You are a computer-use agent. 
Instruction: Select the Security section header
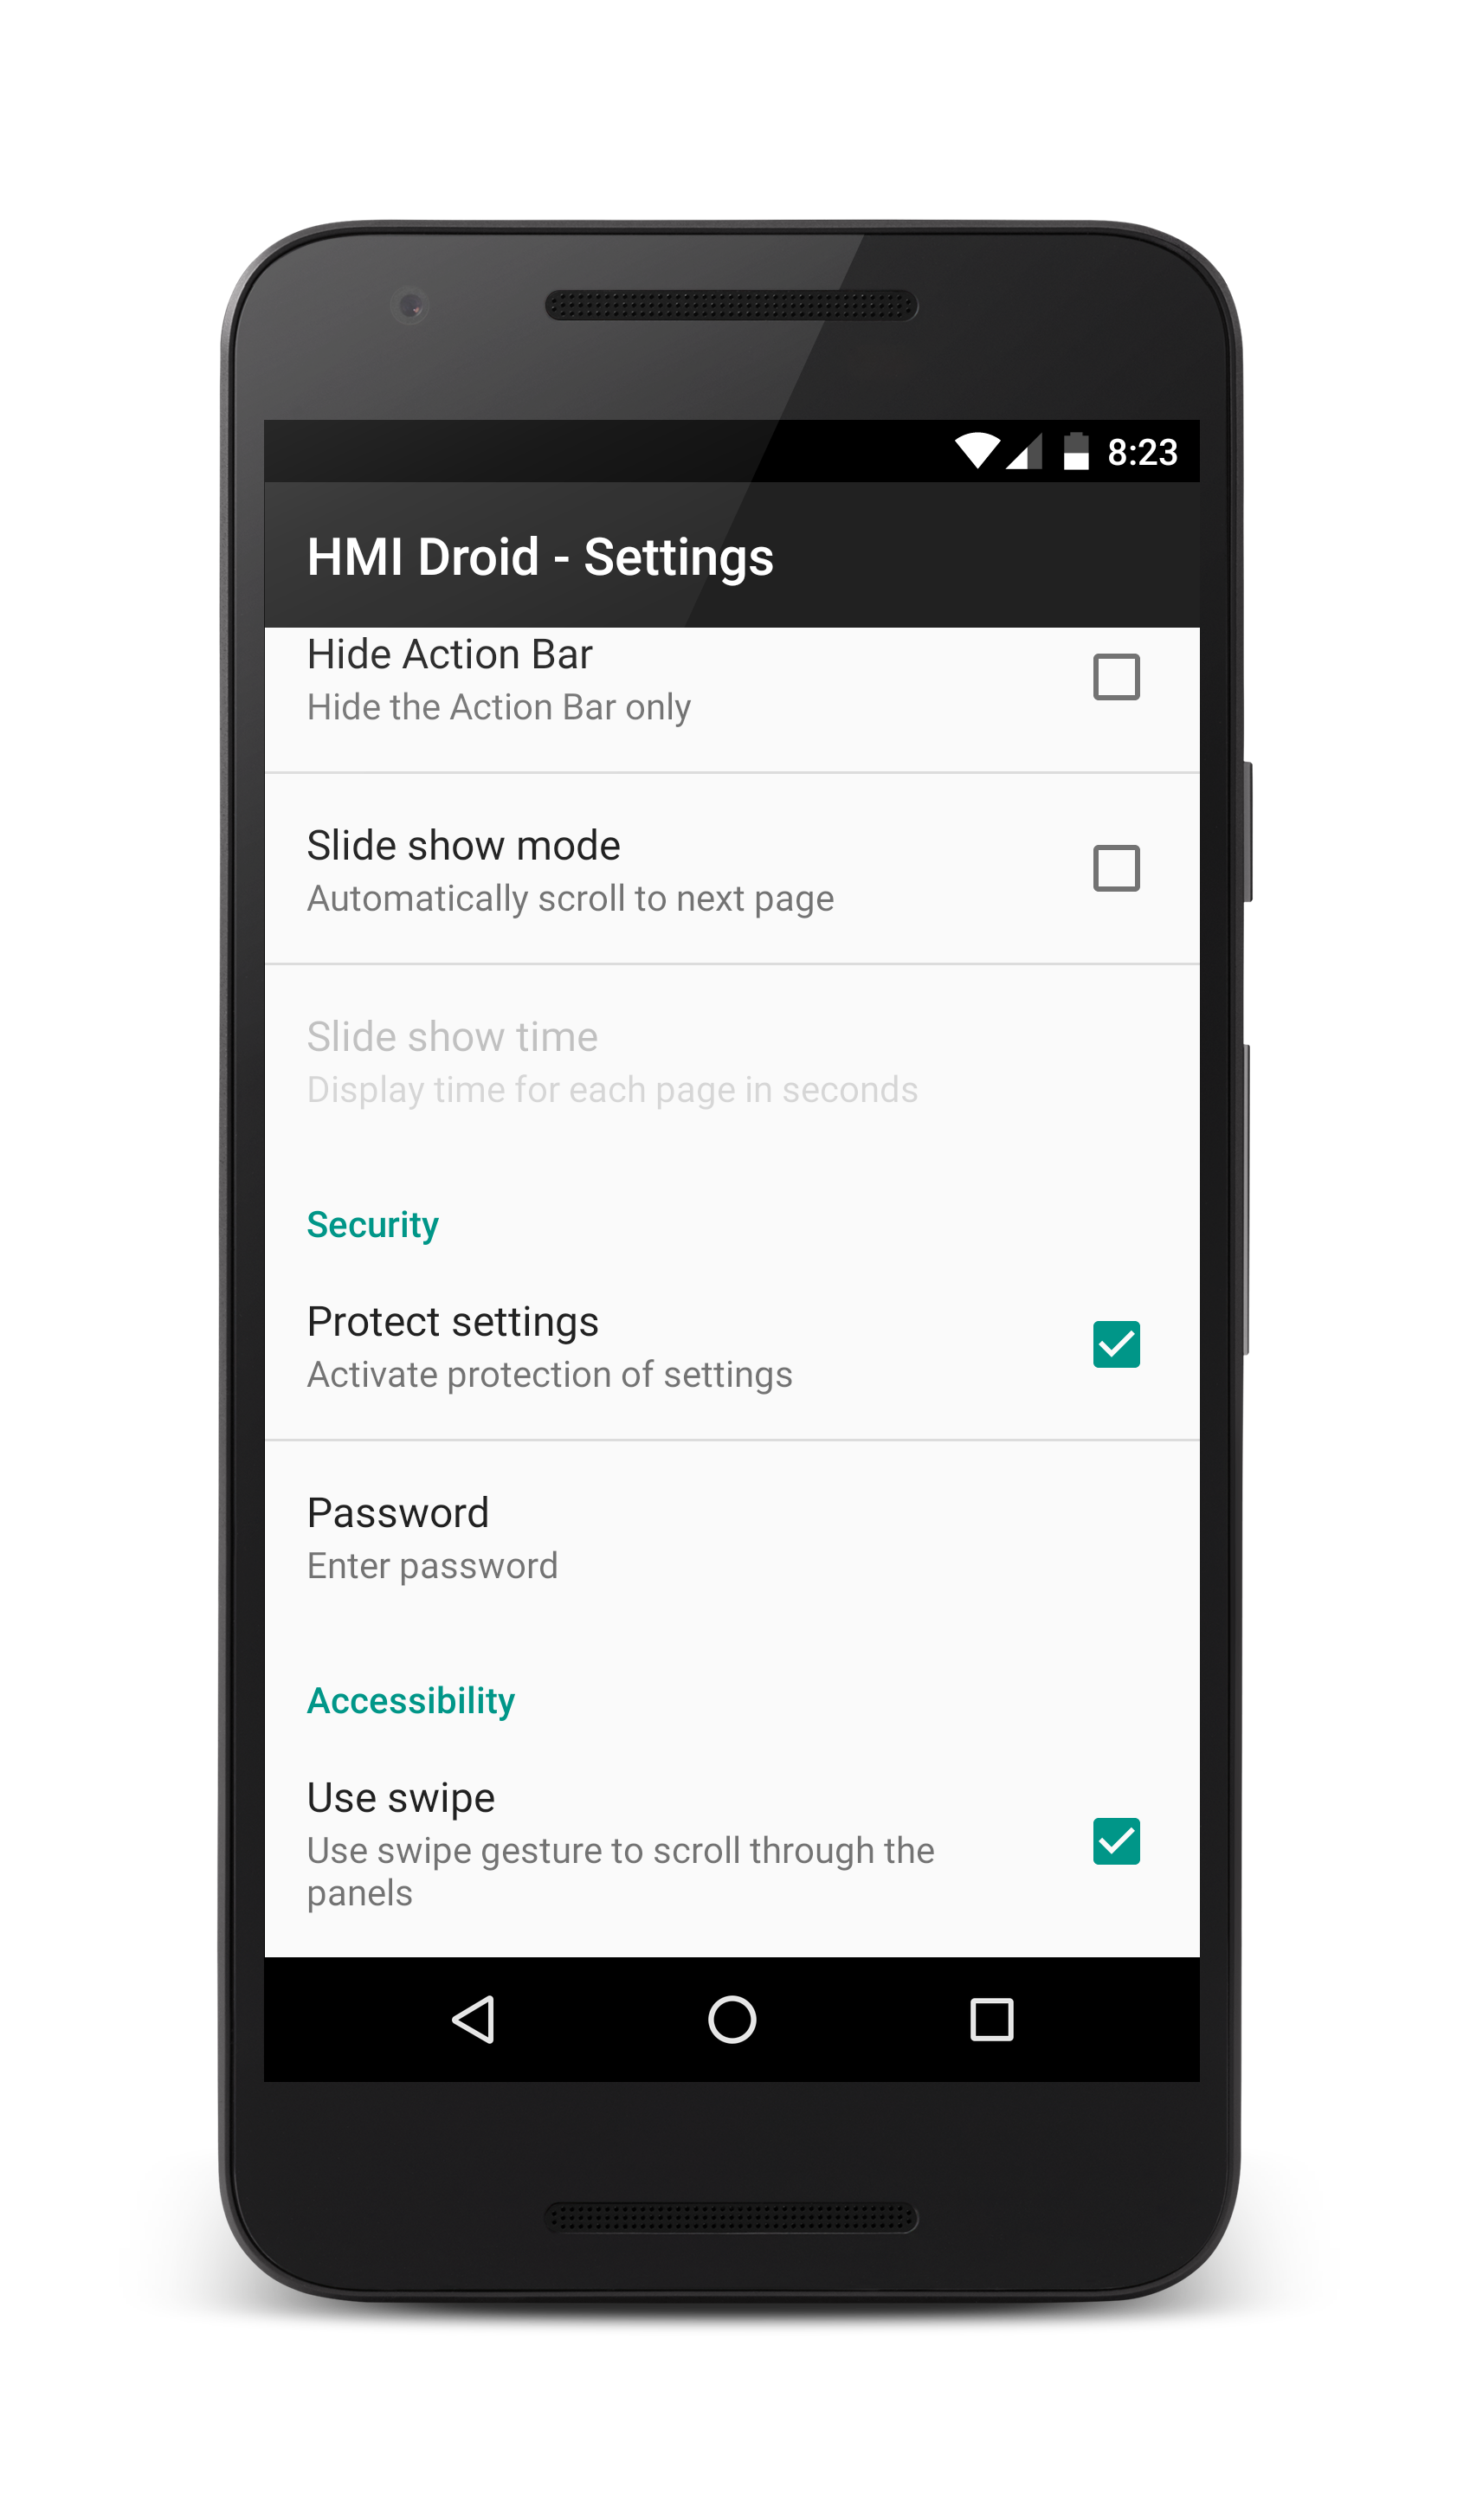(373, 1226)
